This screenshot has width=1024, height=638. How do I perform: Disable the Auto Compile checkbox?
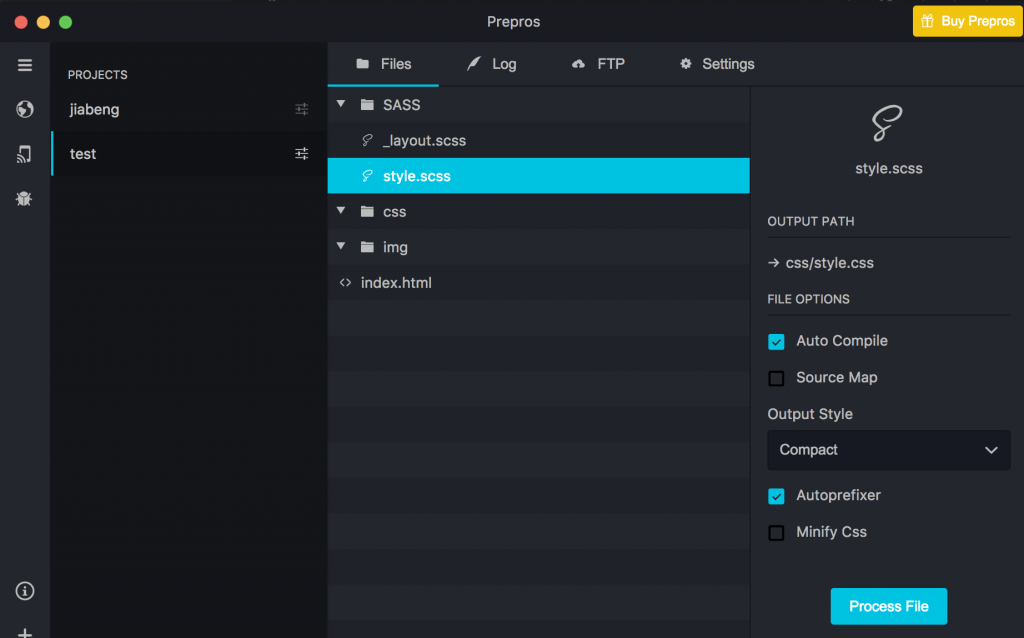(x=776, y=342)
